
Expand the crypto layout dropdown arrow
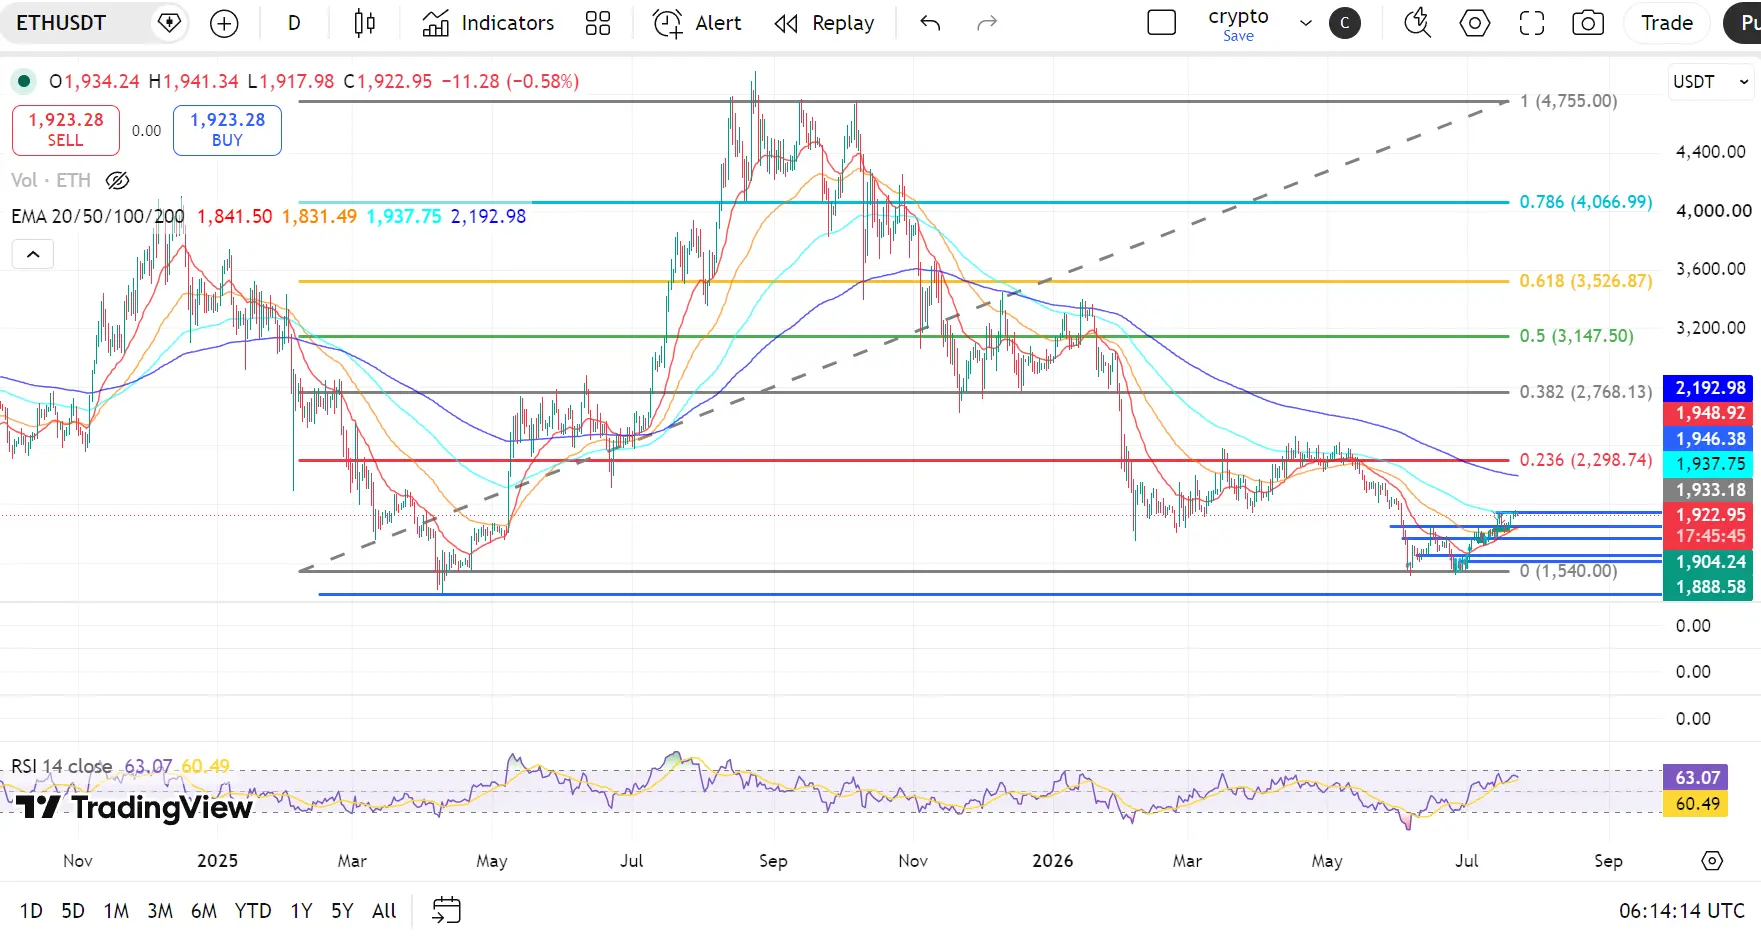(1305, 23)
